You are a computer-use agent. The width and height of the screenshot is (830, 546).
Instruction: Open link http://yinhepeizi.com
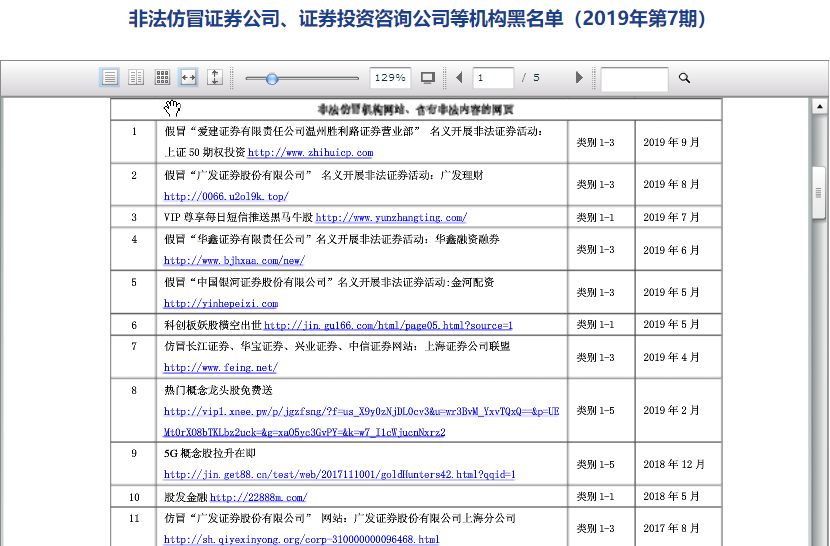(221, 303)
